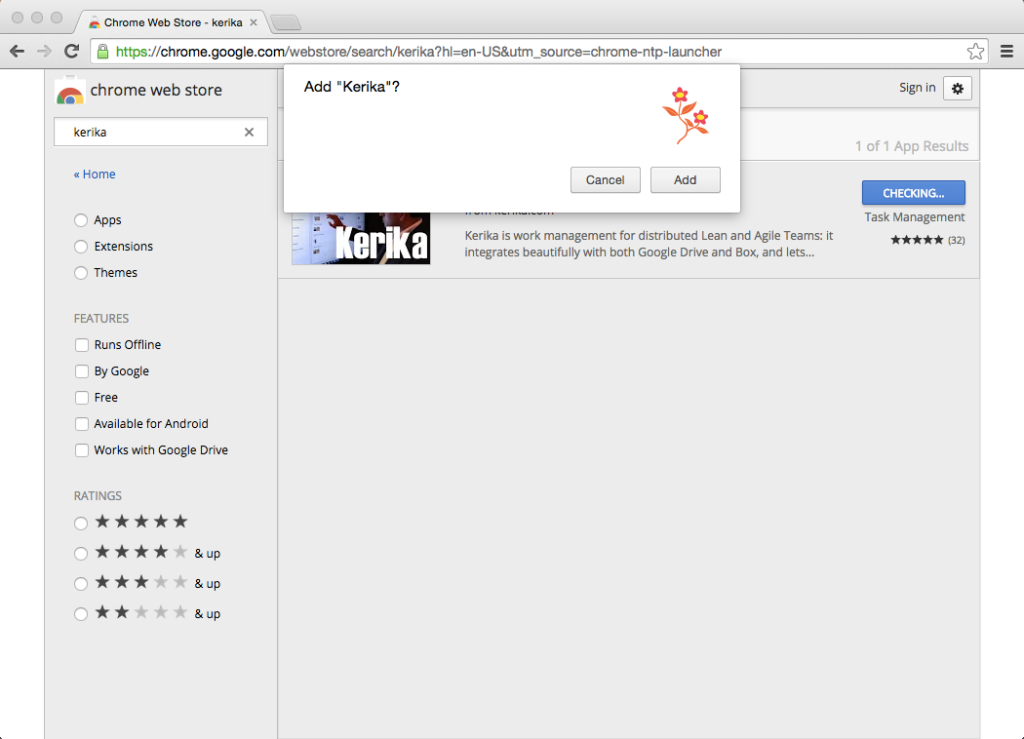Enable Available for Android filter
1024x739 pixels.
pyautogui.click(x=82, y=424)
